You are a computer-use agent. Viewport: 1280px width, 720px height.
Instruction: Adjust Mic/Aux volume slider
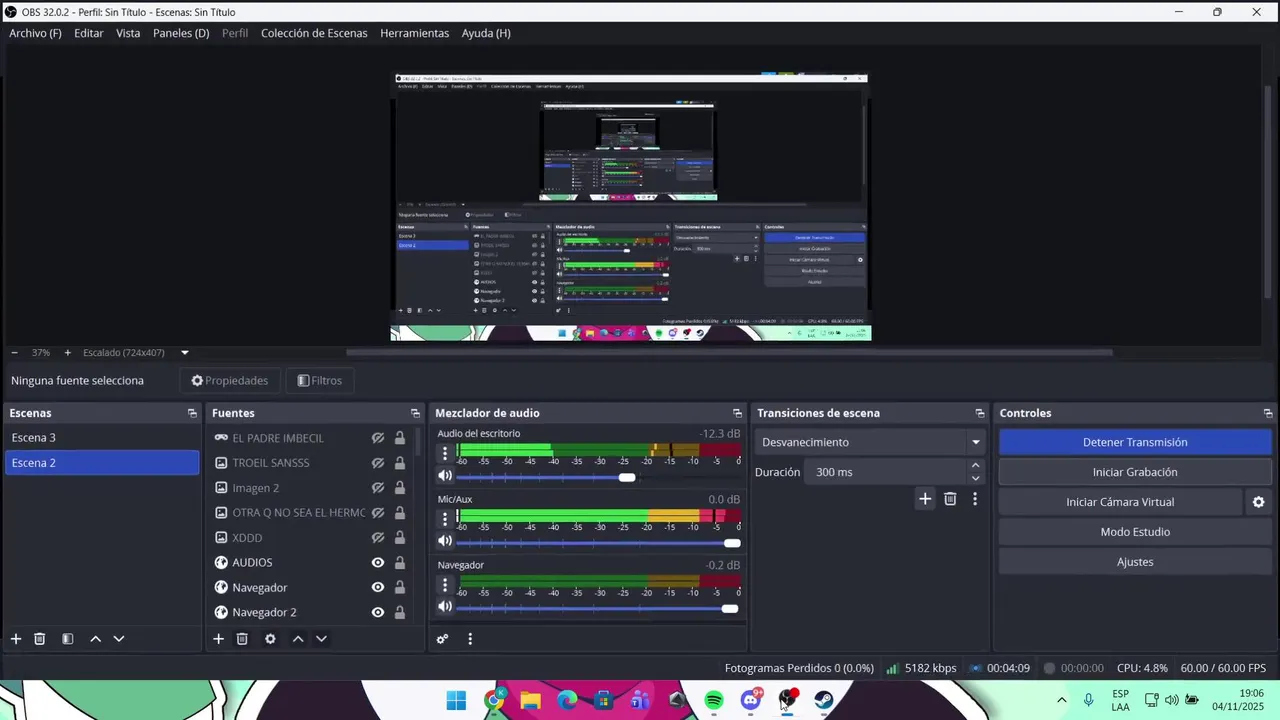(x=732, y=542)
